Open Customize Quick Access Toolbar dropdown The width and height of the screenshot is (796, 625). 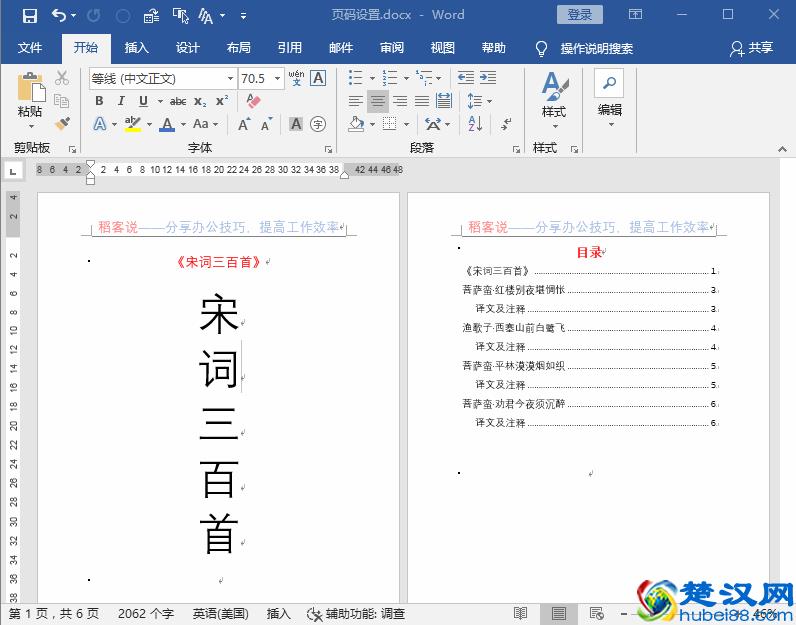(x=244, y=16)
